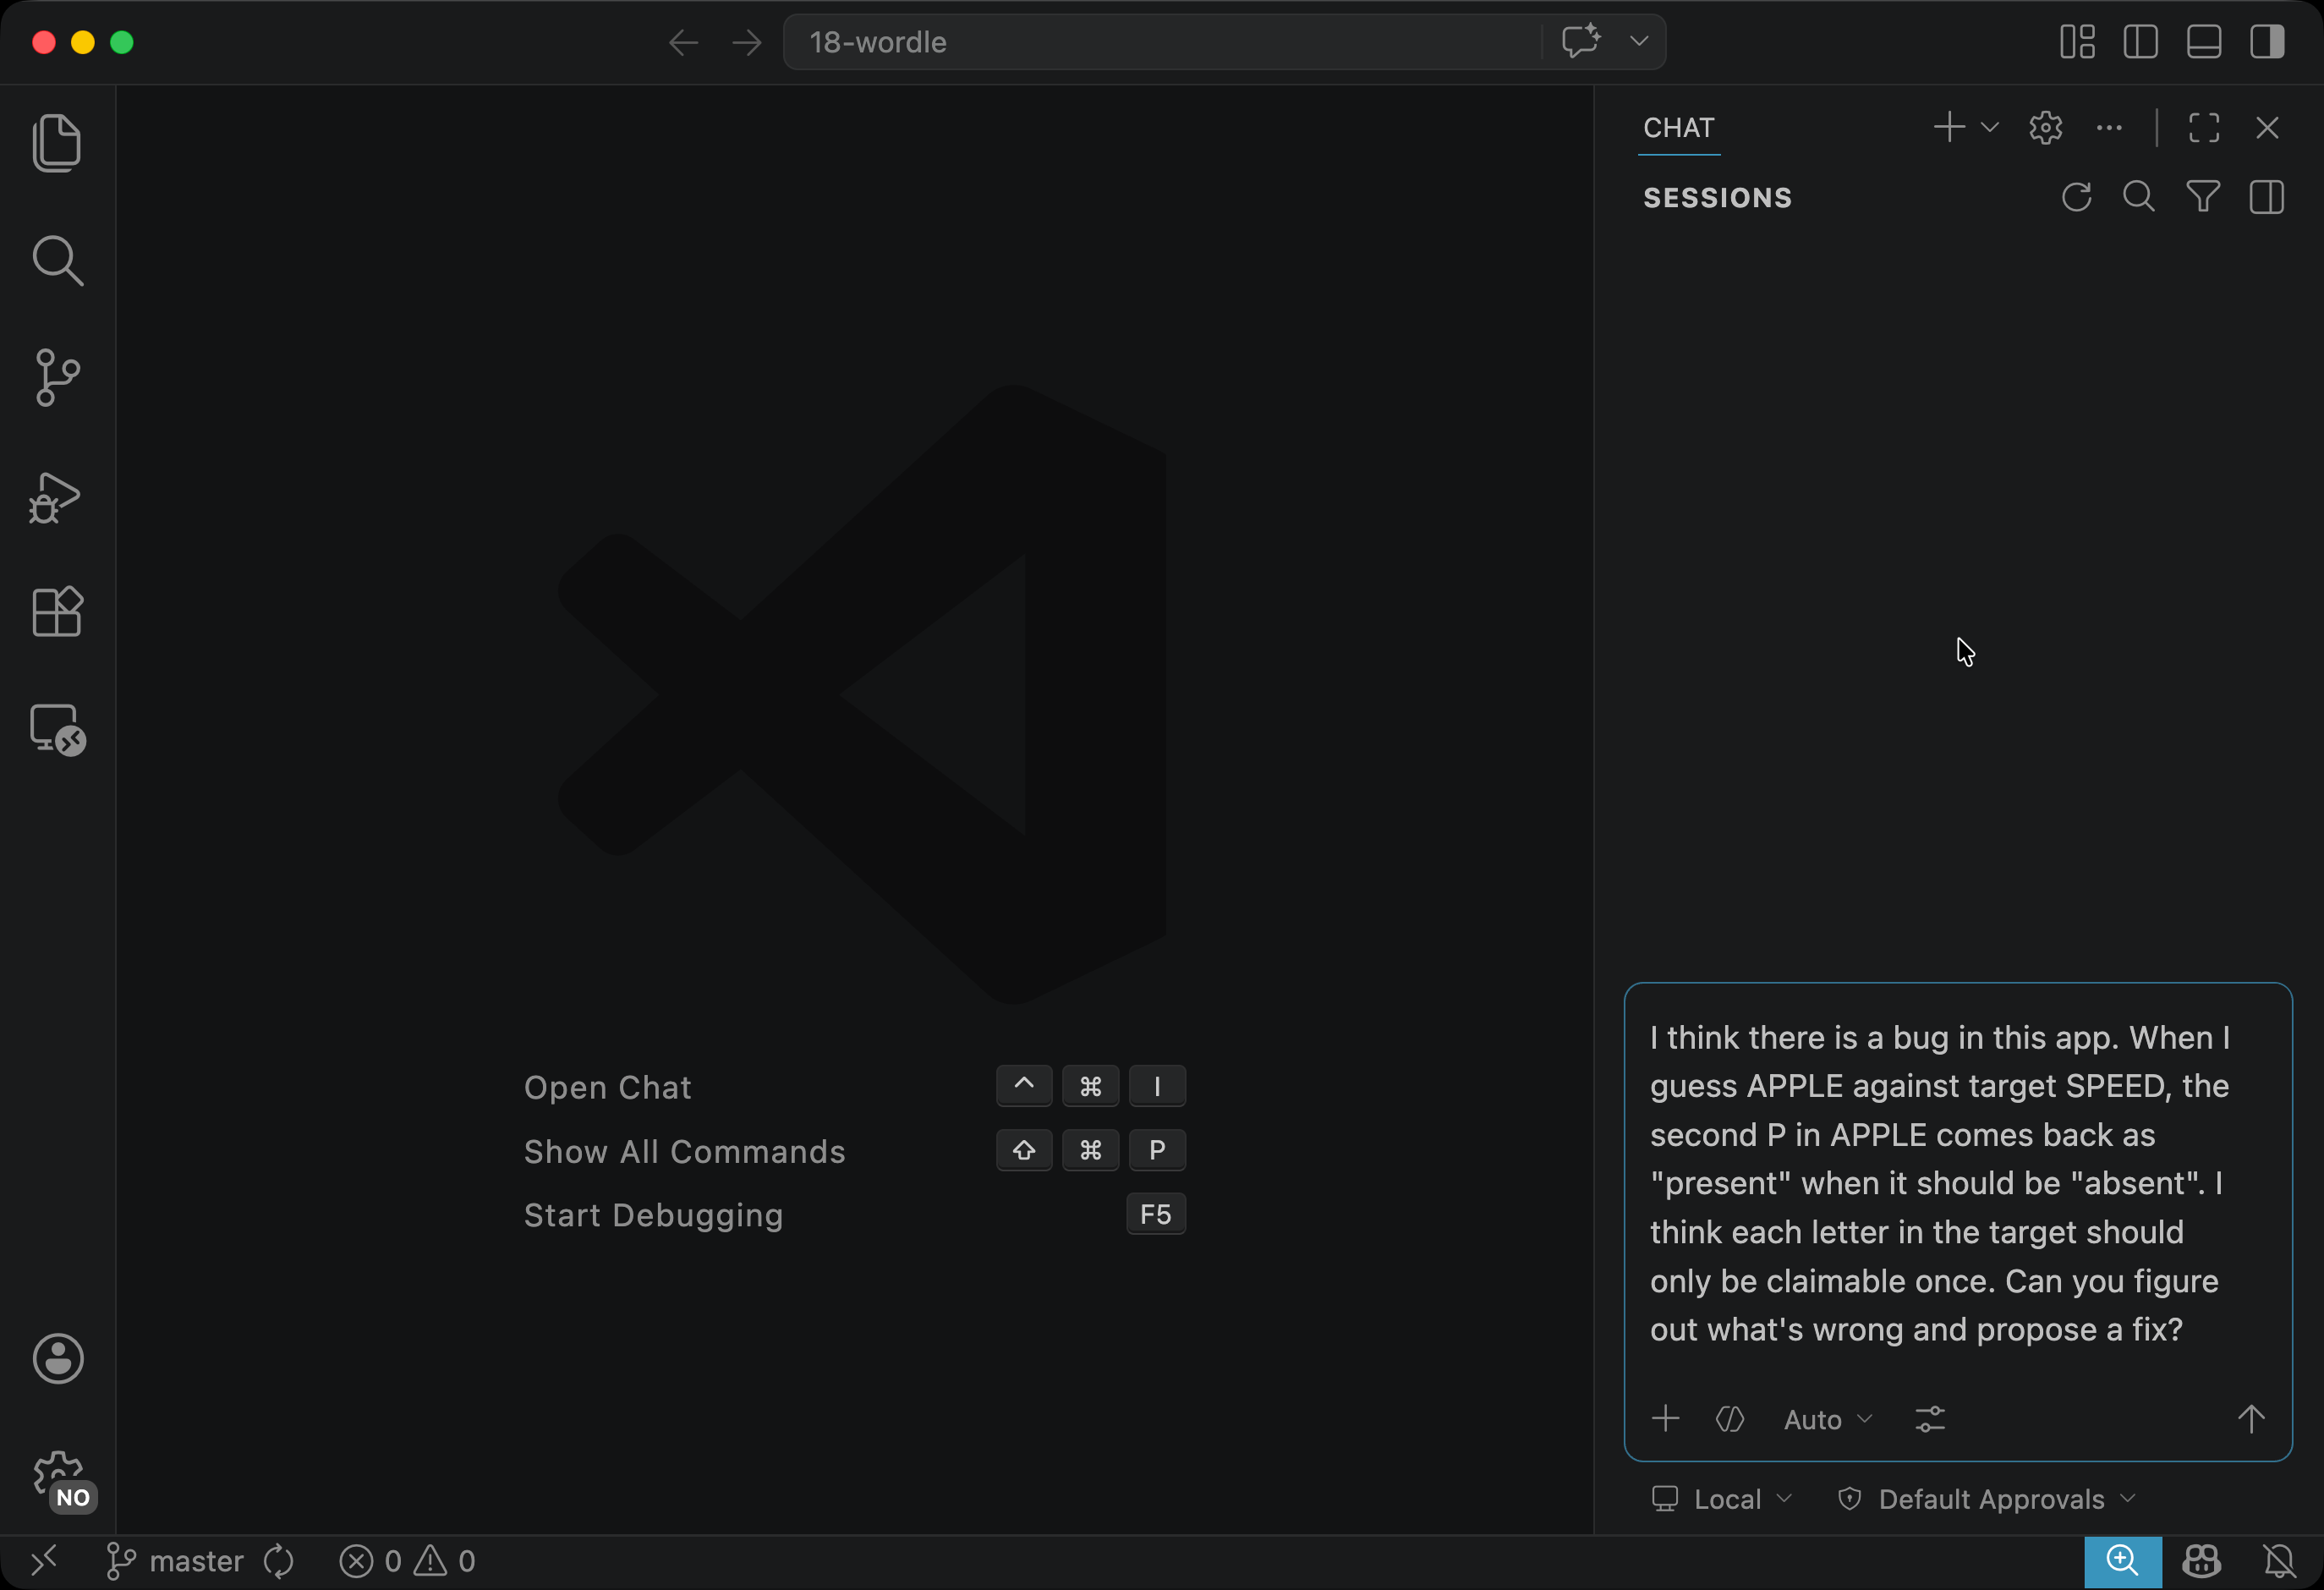2324x1590 pixels.
Task: Open the Search view in activity bar
Action: (57, 261)
